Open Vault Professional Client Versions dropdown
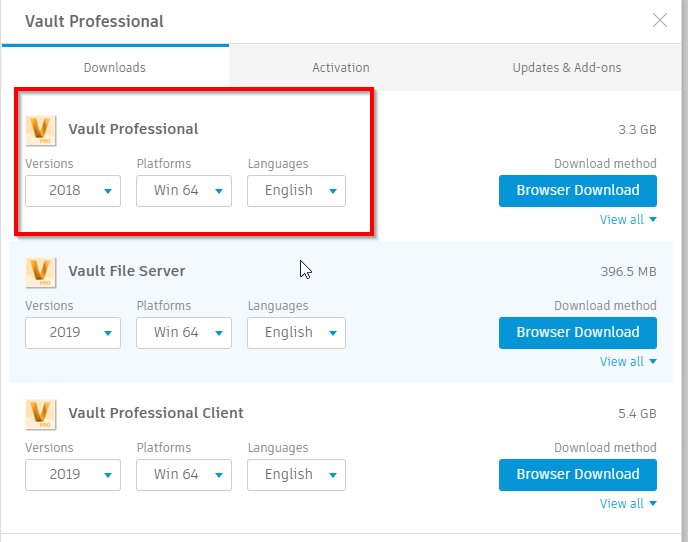Image resolution: width=688 pixels, height=542 pixels. 73,475
